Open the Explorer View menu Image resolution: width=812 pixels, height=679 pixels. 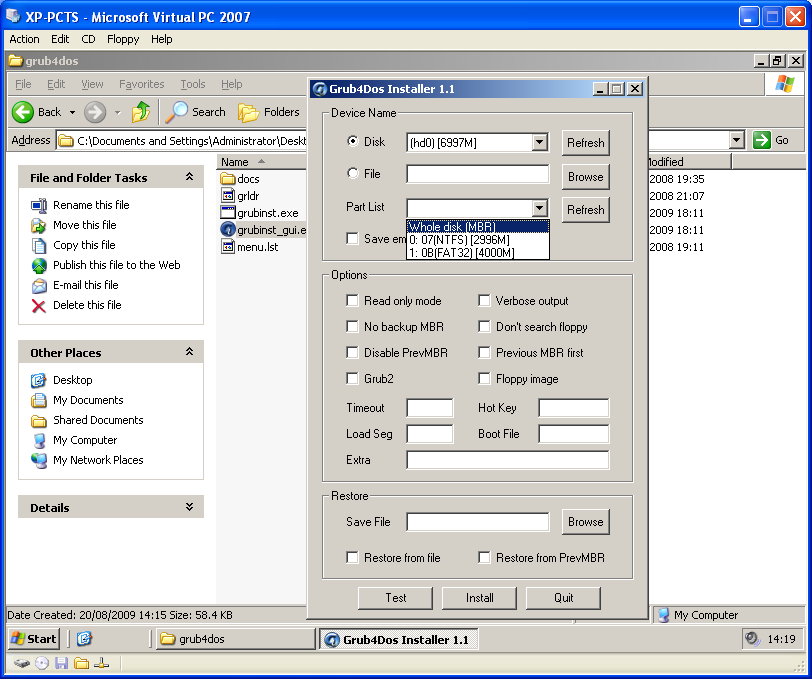[92, 84]
